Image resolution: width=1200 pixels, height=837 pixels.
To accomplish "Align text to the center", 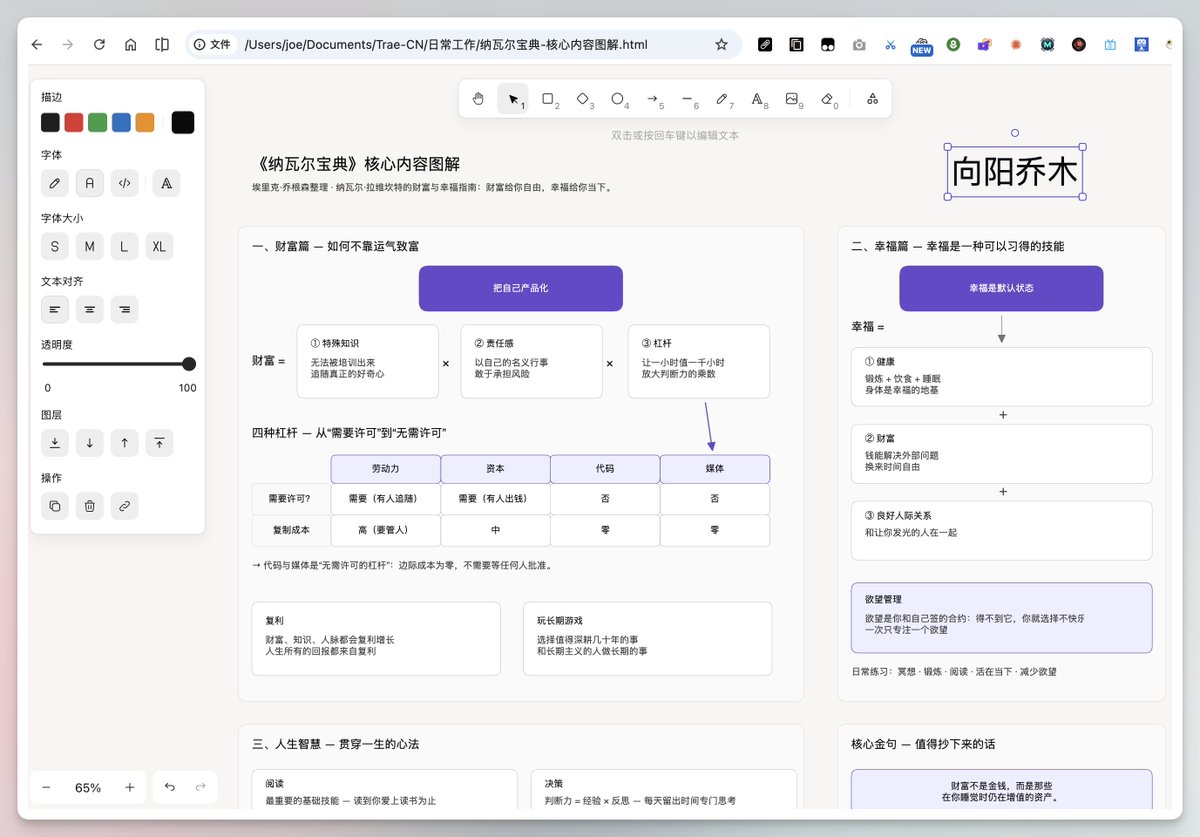I will [x=90, y=309].
